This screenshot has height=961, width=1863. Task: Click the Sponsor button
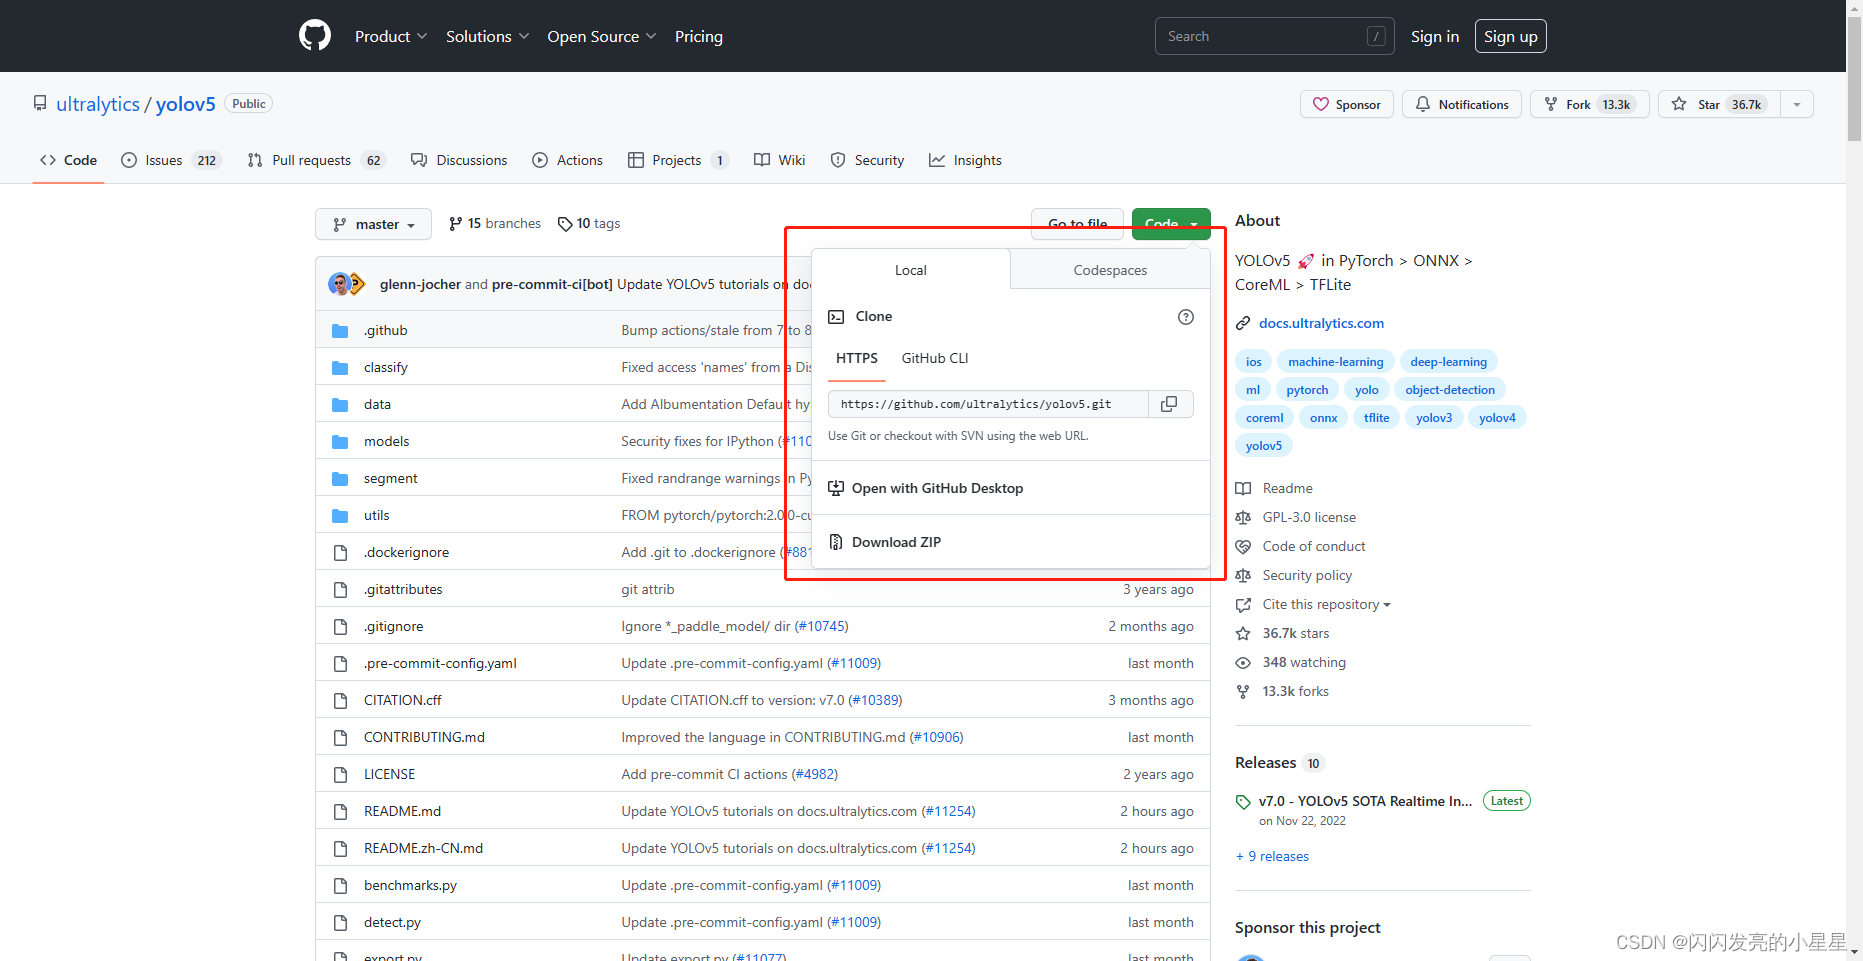pyautogui.click(x=1347, y=104)
